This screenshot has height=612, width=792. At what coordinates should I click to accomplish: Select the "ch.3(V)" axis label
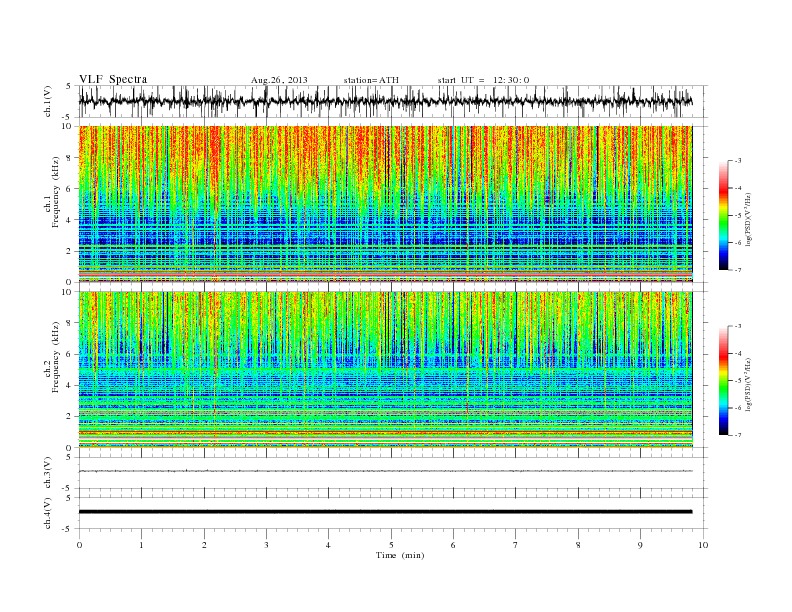(48, 473)
